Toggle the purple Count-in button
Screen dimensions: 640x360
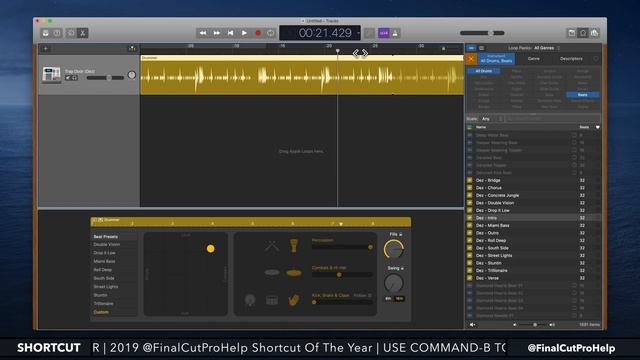[x=384, y=33]
